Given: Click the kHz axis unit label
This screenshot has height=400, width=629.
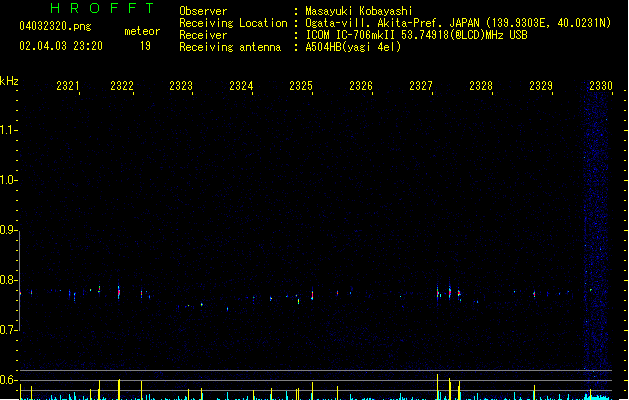Looking at the screenshot, I should [x=9, y=81].
